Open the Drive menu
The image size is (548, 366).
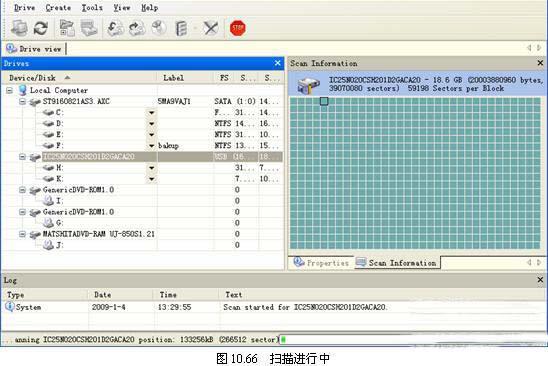click(x=24, y=8)
